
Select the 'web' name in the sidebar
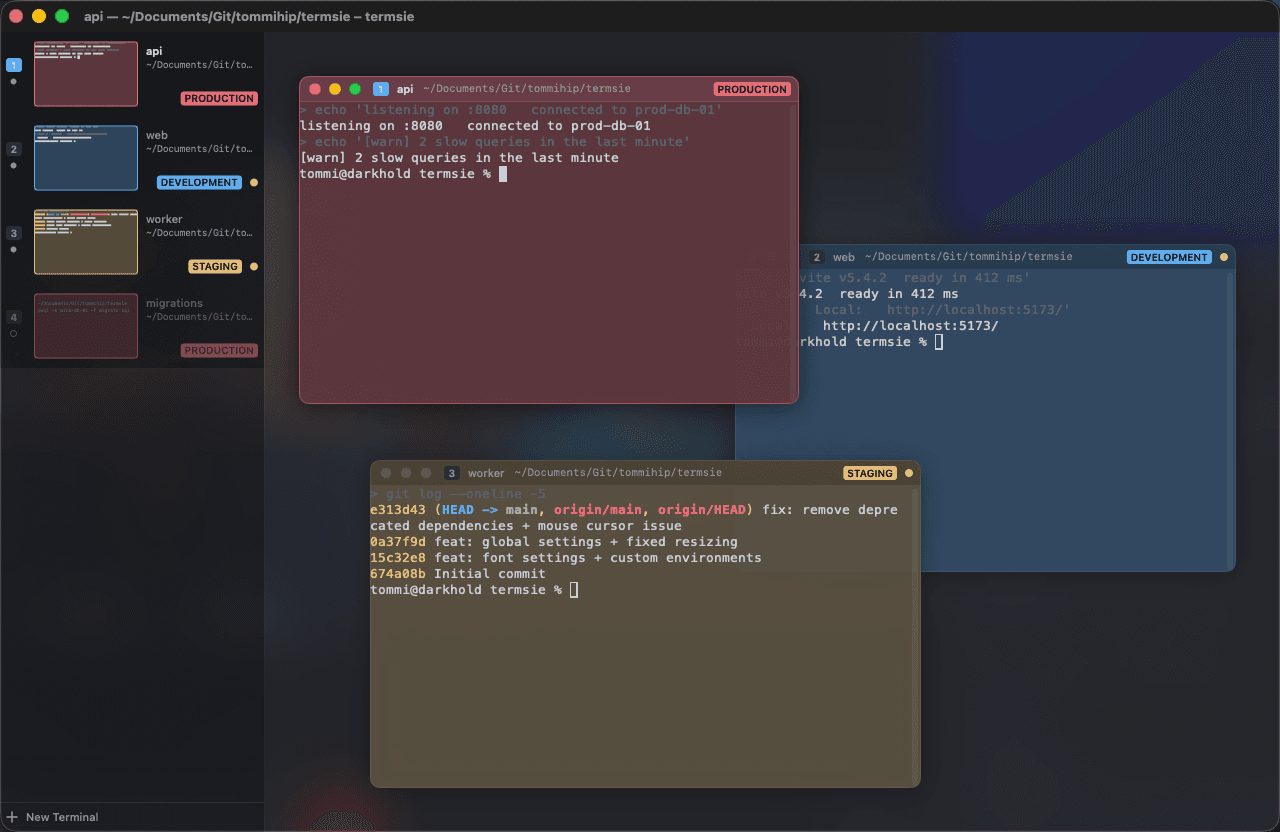coord(157,135)
